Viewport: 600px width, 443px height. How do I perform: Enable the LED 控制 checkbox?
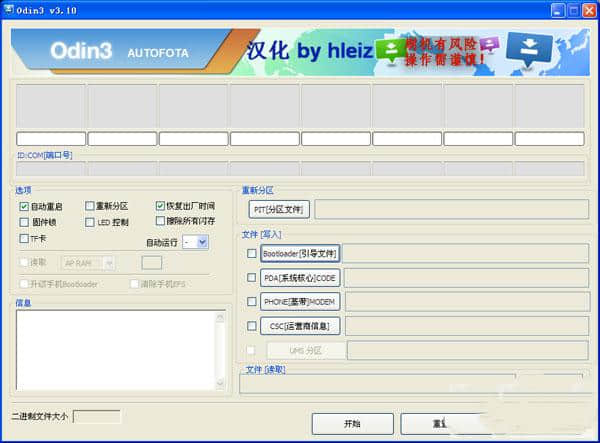pos(90,222)
